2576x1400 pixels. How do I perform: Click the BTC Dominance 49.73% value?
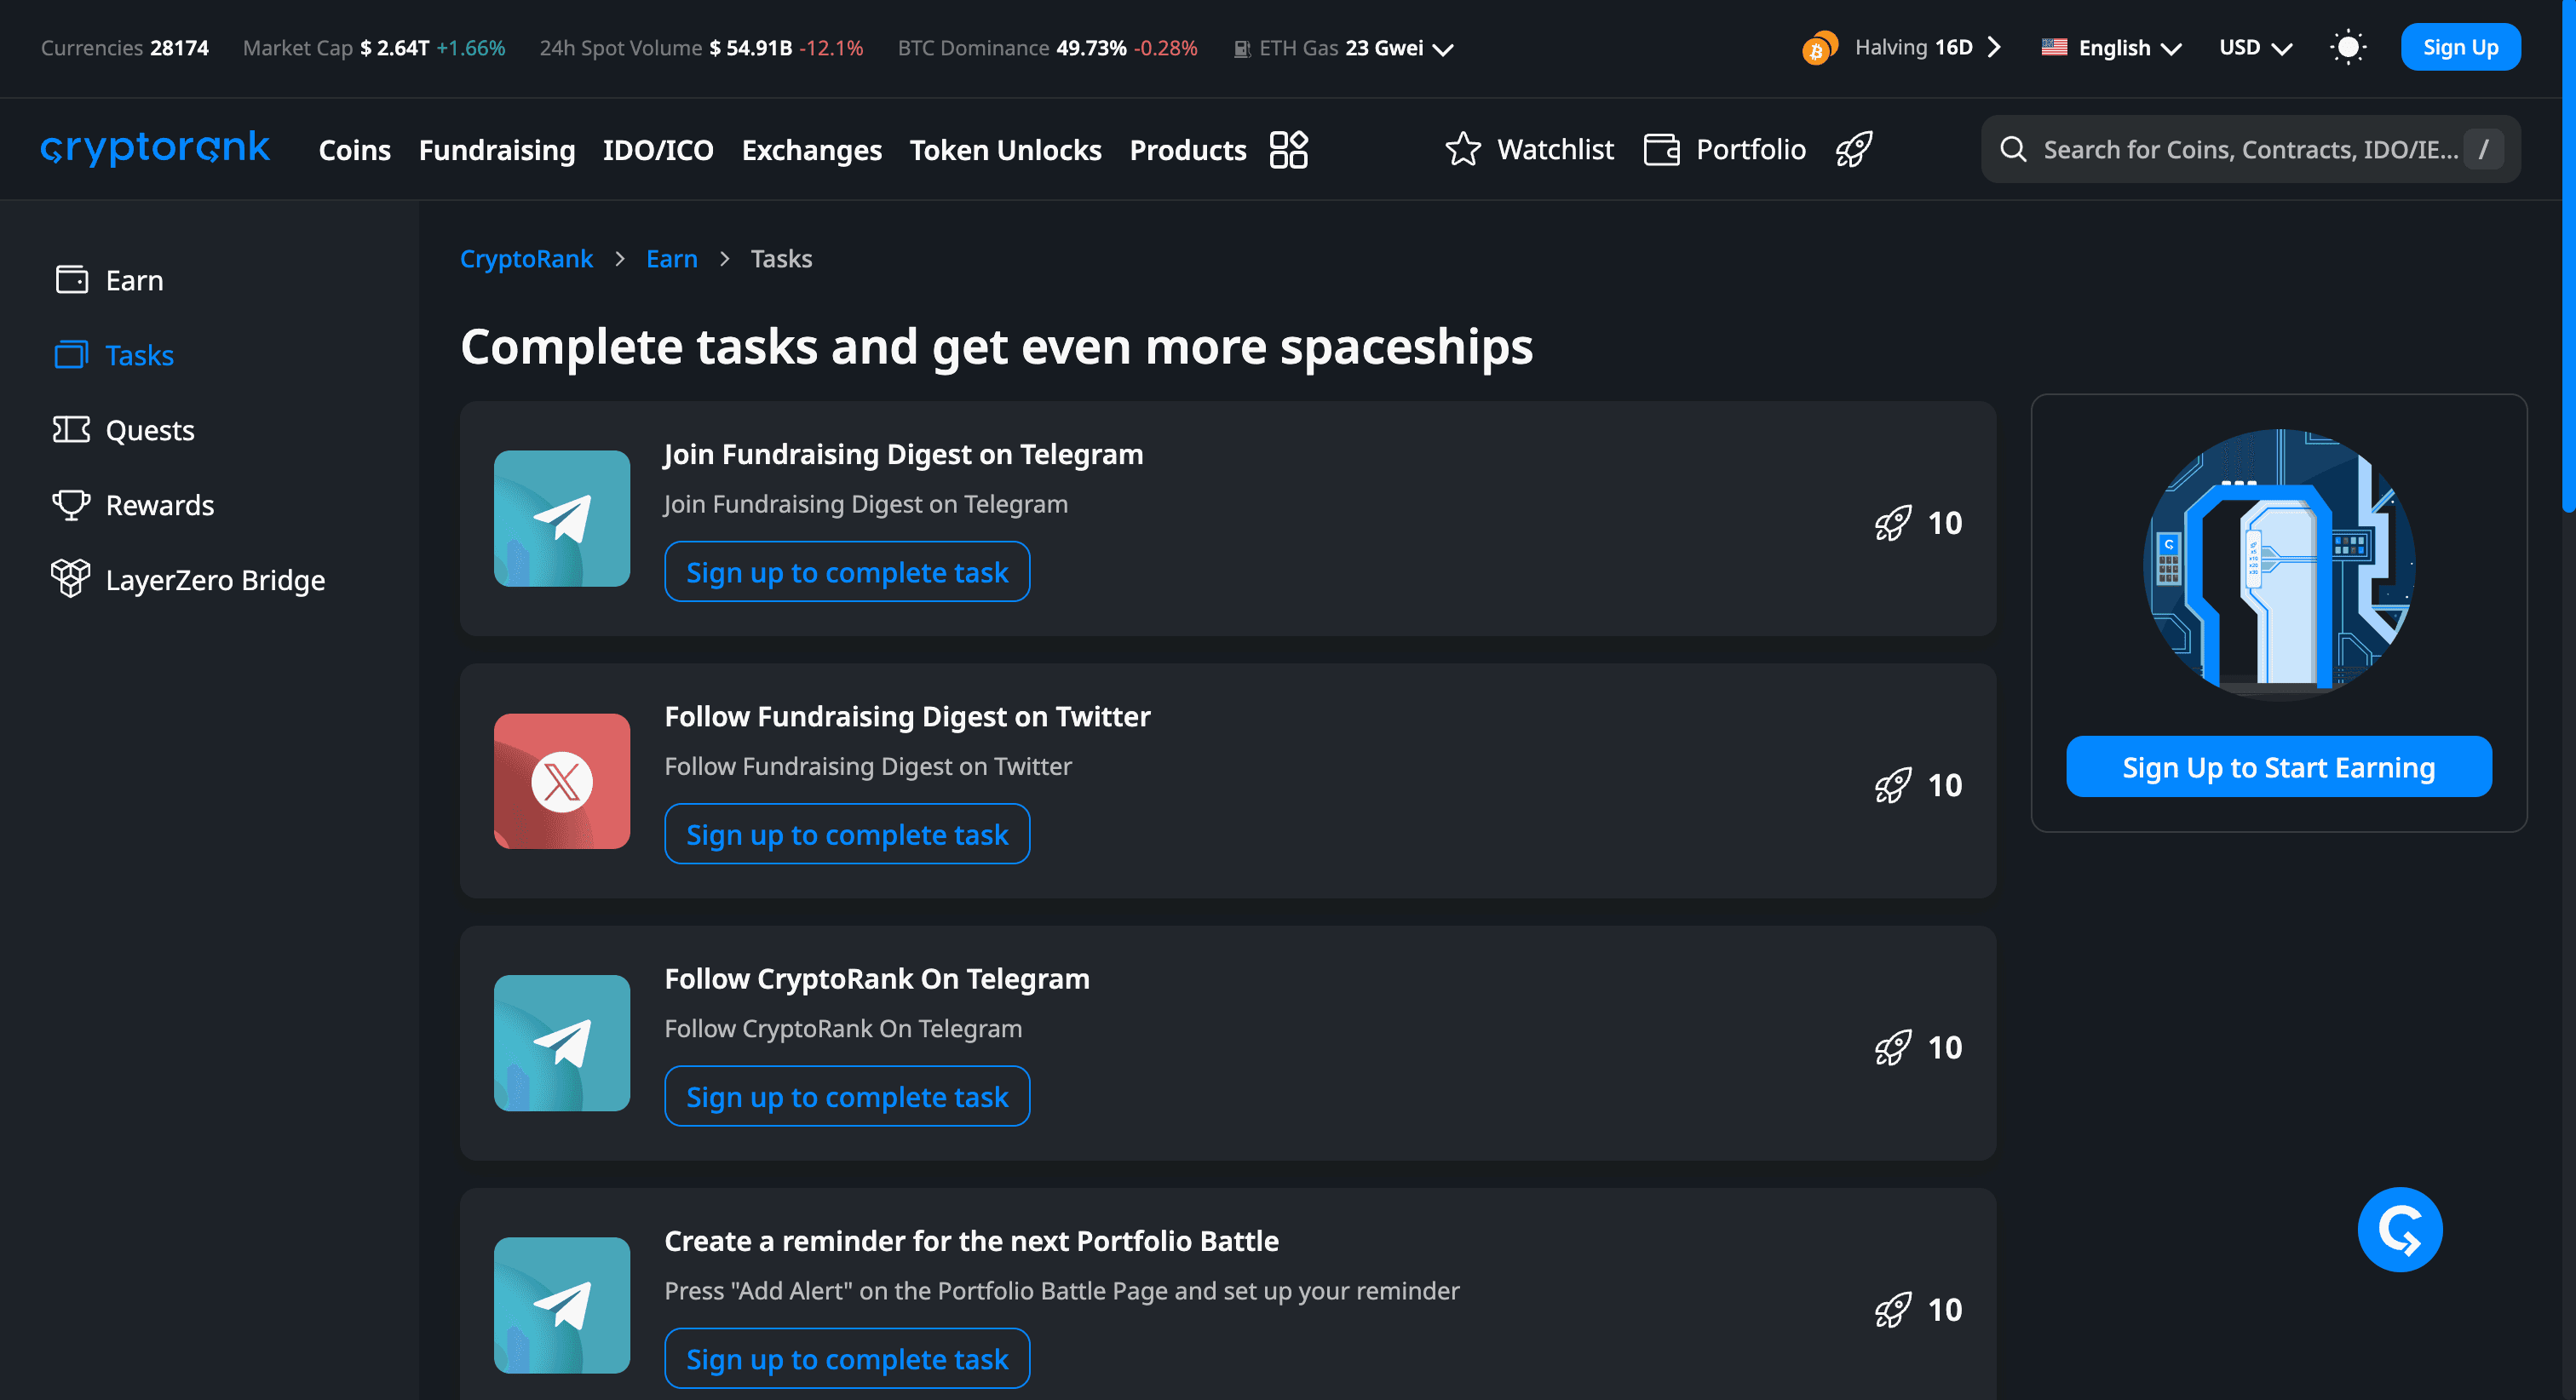1091,48
